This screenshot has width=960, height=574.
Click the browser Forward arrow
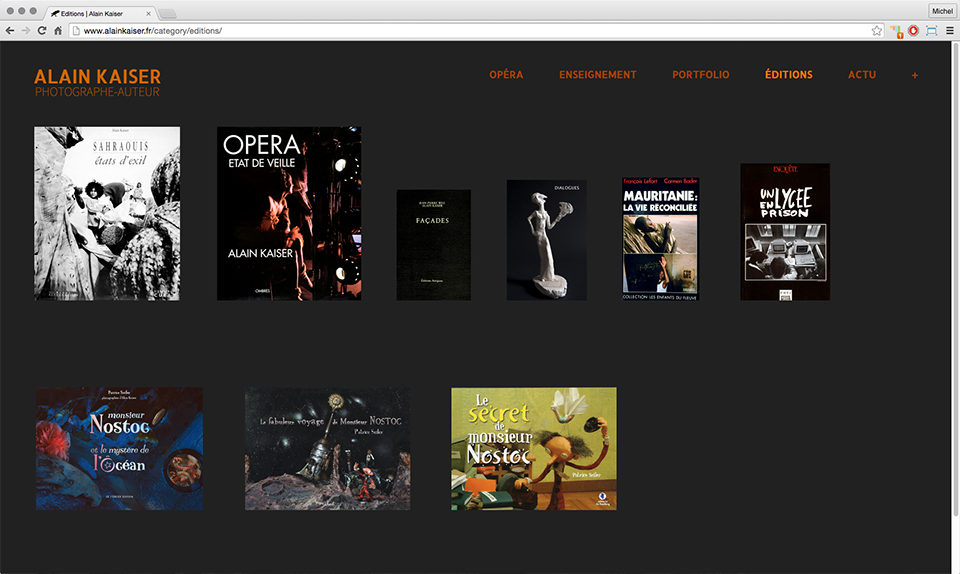[x=26, y=31]
